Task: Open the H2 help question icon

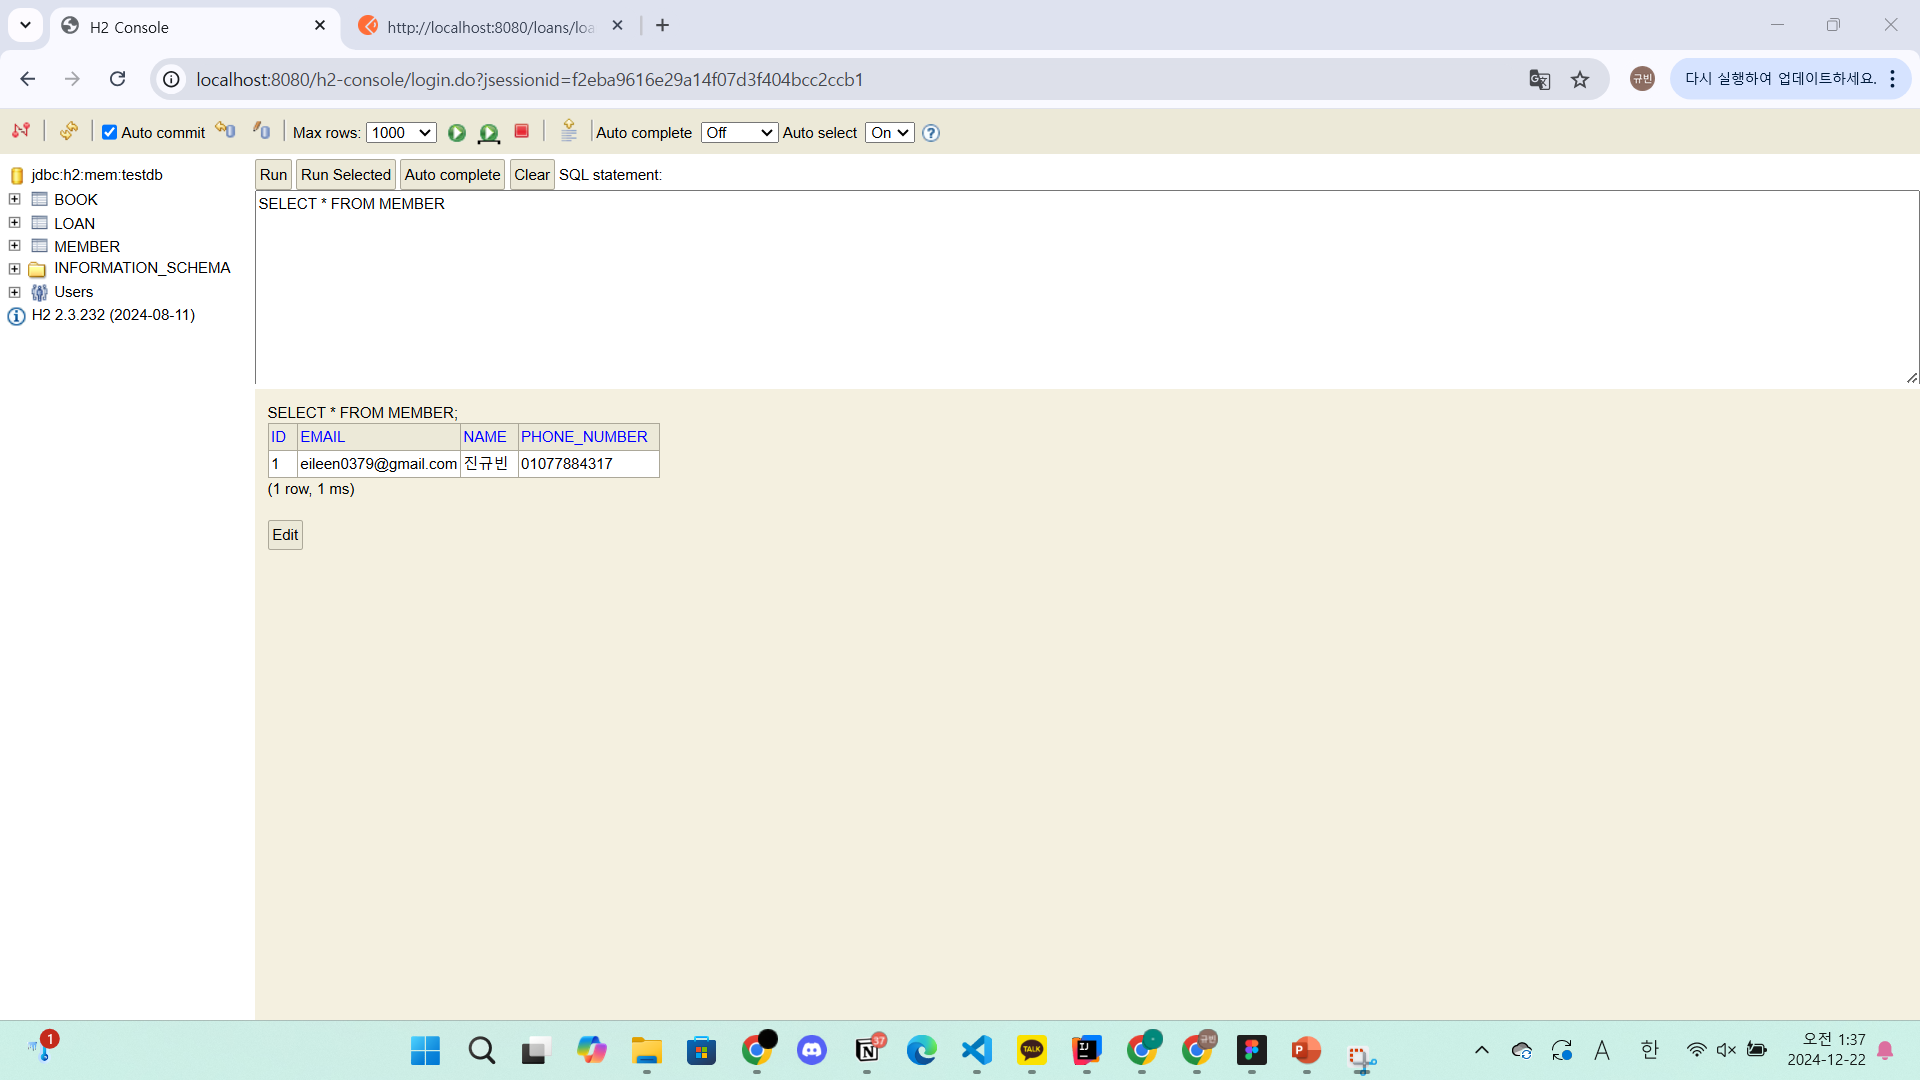Action: point(931,132)
